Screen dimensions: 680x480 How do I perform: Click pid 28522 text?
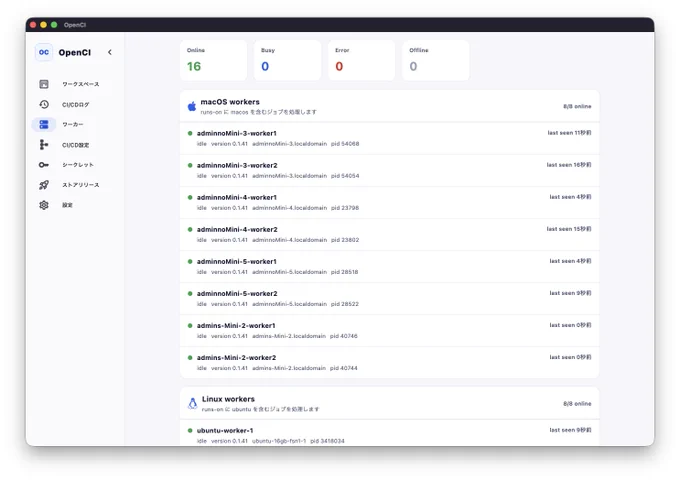coord(345,304)
